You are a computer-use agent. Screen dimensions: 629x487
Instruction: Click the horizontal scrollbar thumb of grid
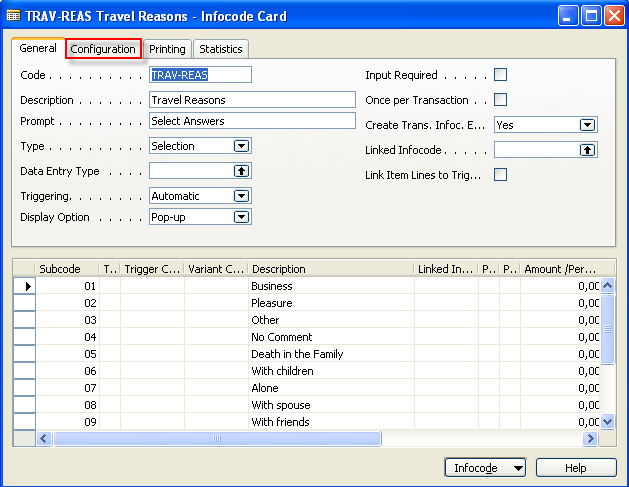(x=216, y=438)
